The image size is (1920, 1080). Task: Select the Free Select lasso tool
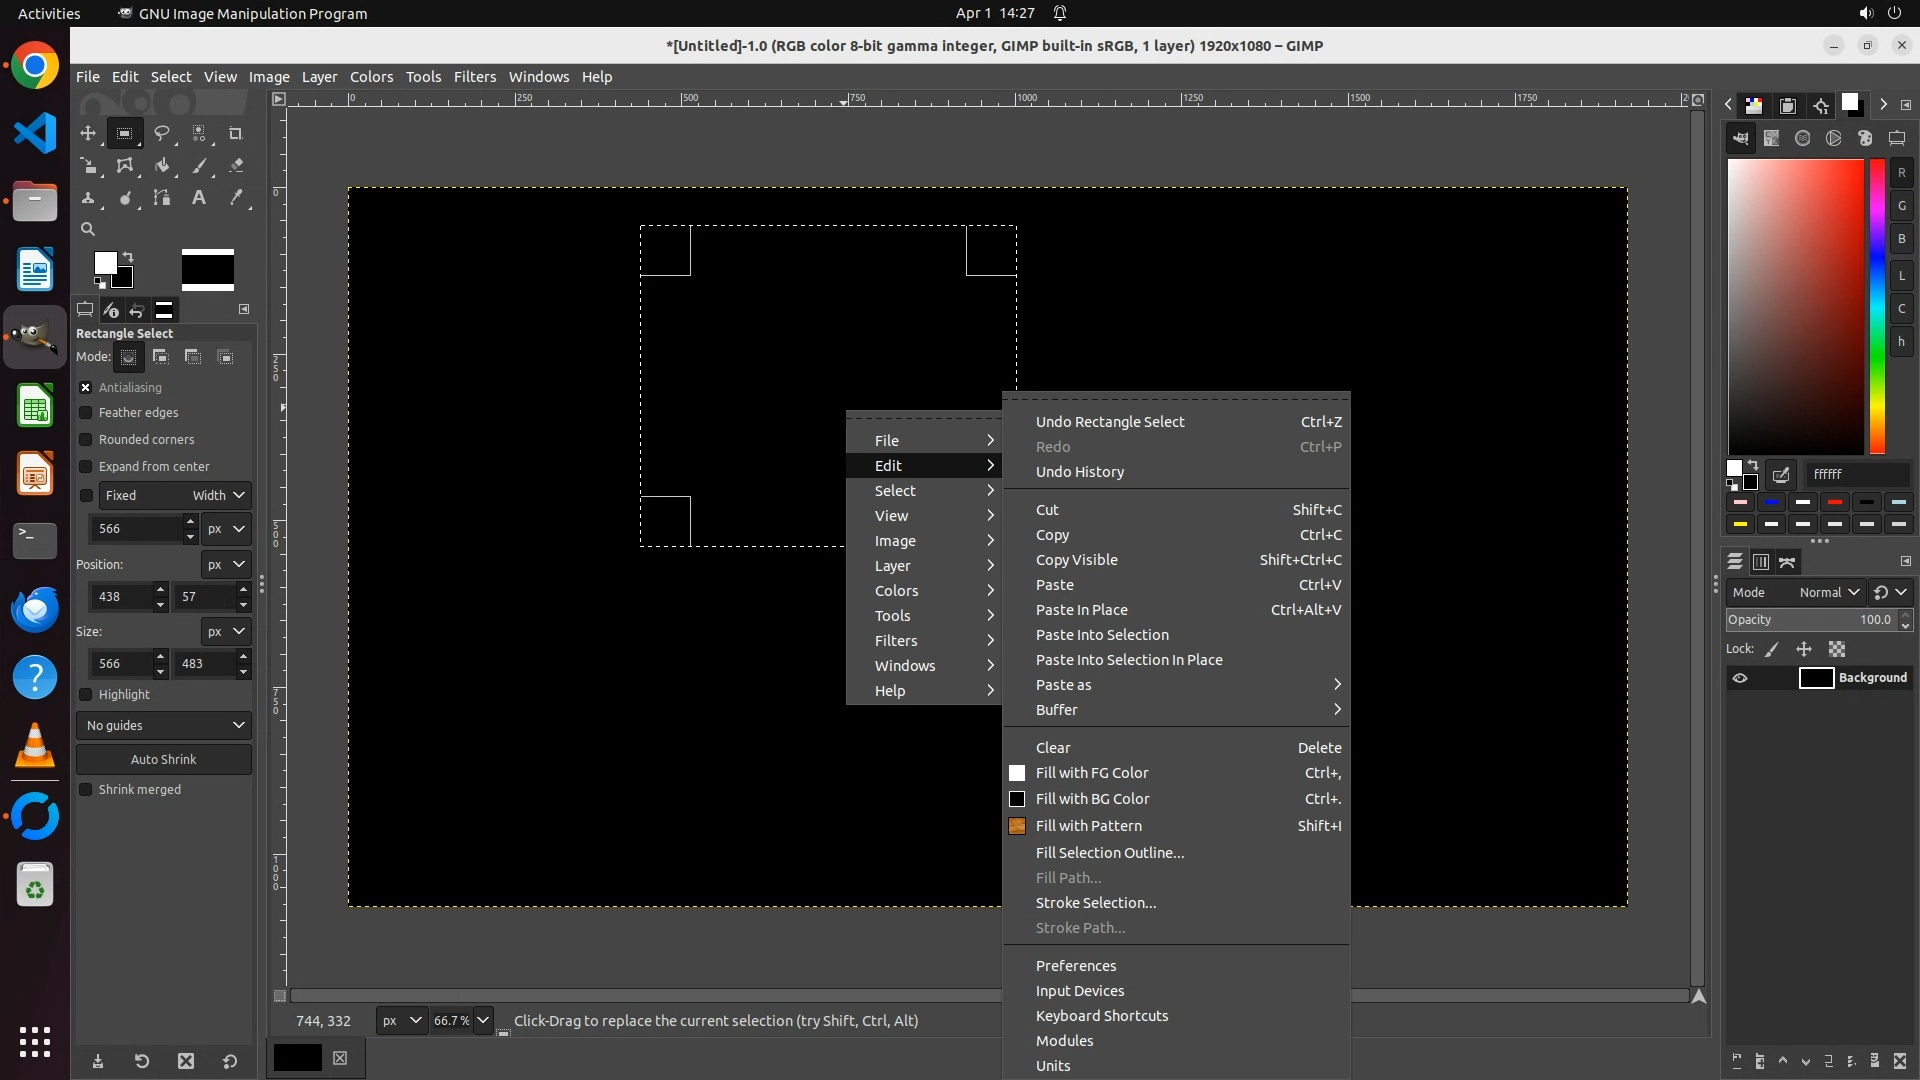161,133
